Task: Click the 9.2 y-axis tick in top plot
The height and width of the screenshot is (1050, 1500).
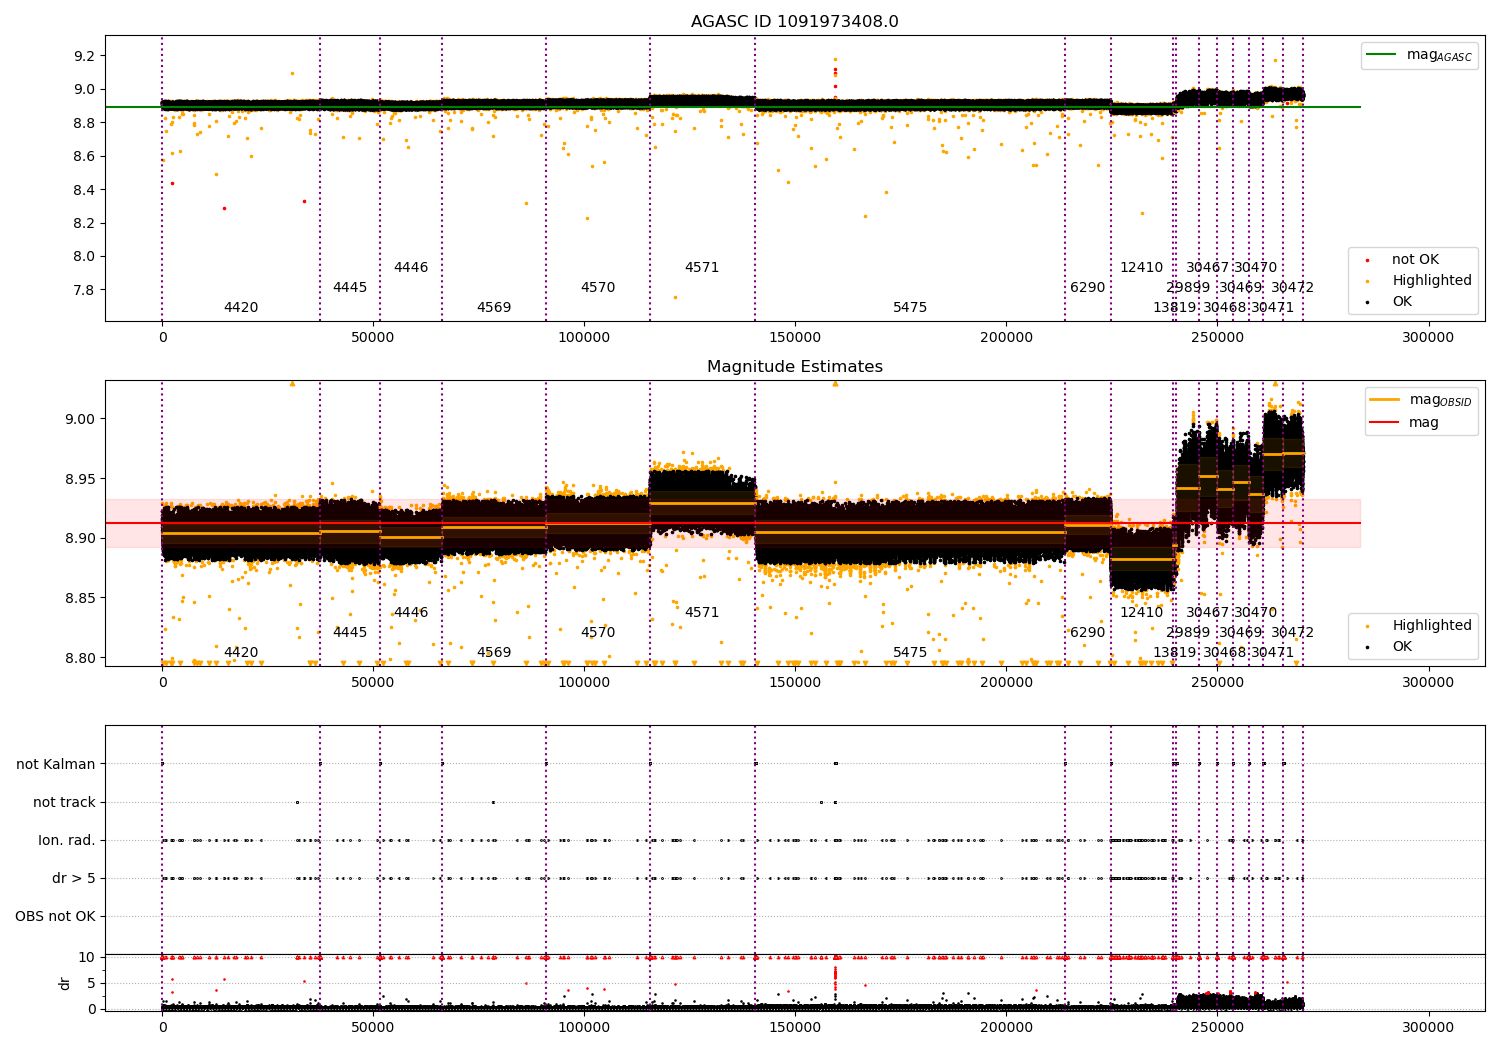Action: (x=85, y=56)
